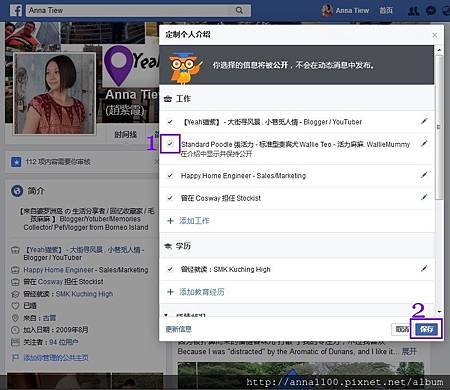Viewport: 450px width, 390px height.
Task: Open SMK Kuching High link in intro sidebar
Action: [x=84, y=294]
